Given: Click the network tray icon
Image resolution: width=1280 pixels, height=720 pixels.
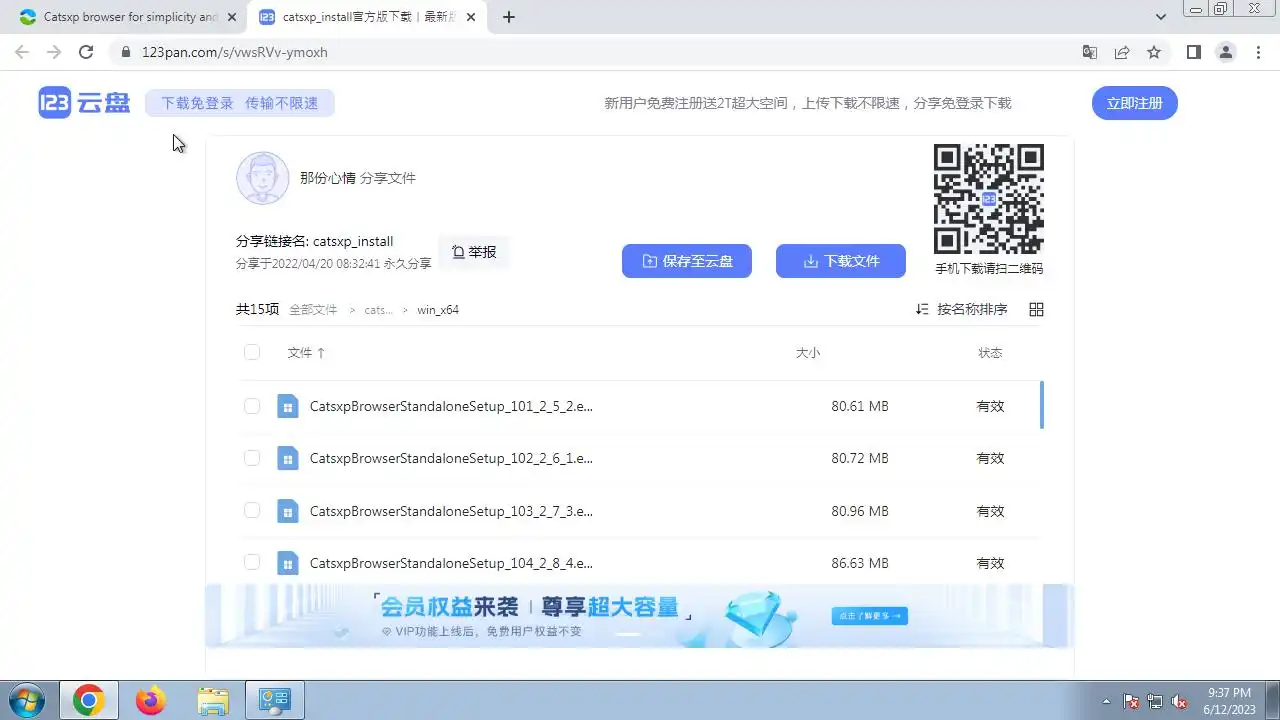Looking at the screenshot, I should [1155, 701].
